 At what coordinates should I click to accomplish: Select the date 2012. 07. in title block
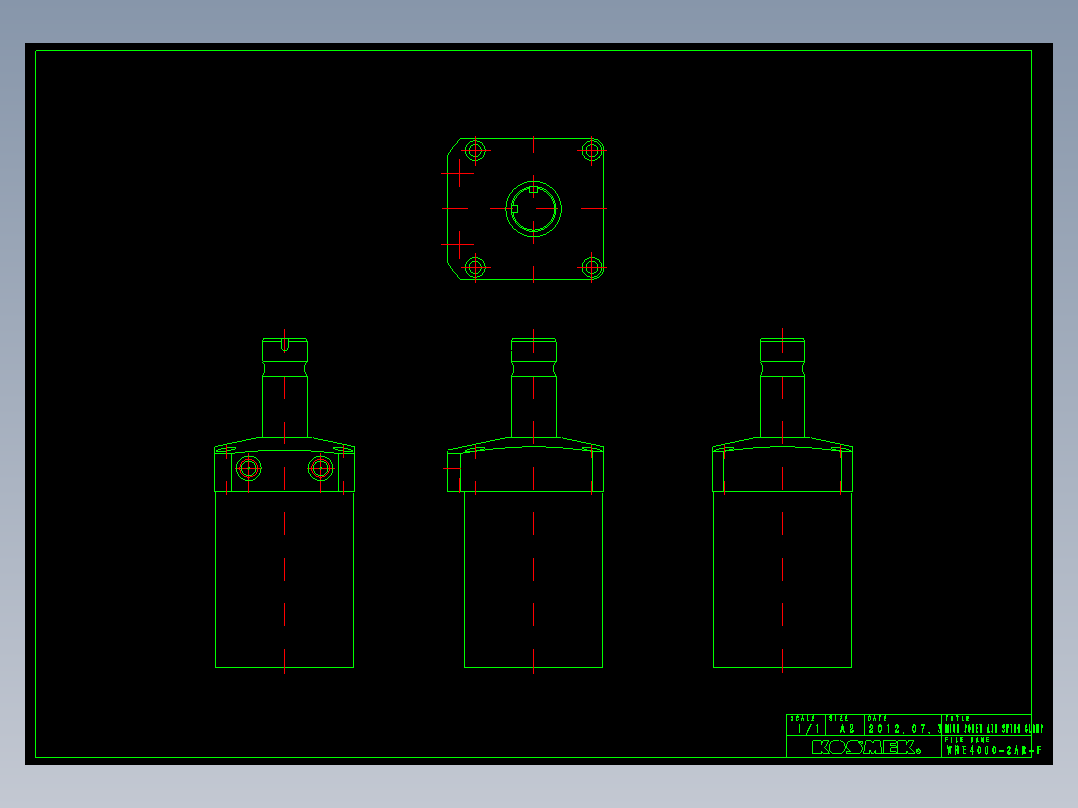pos(904,729)
